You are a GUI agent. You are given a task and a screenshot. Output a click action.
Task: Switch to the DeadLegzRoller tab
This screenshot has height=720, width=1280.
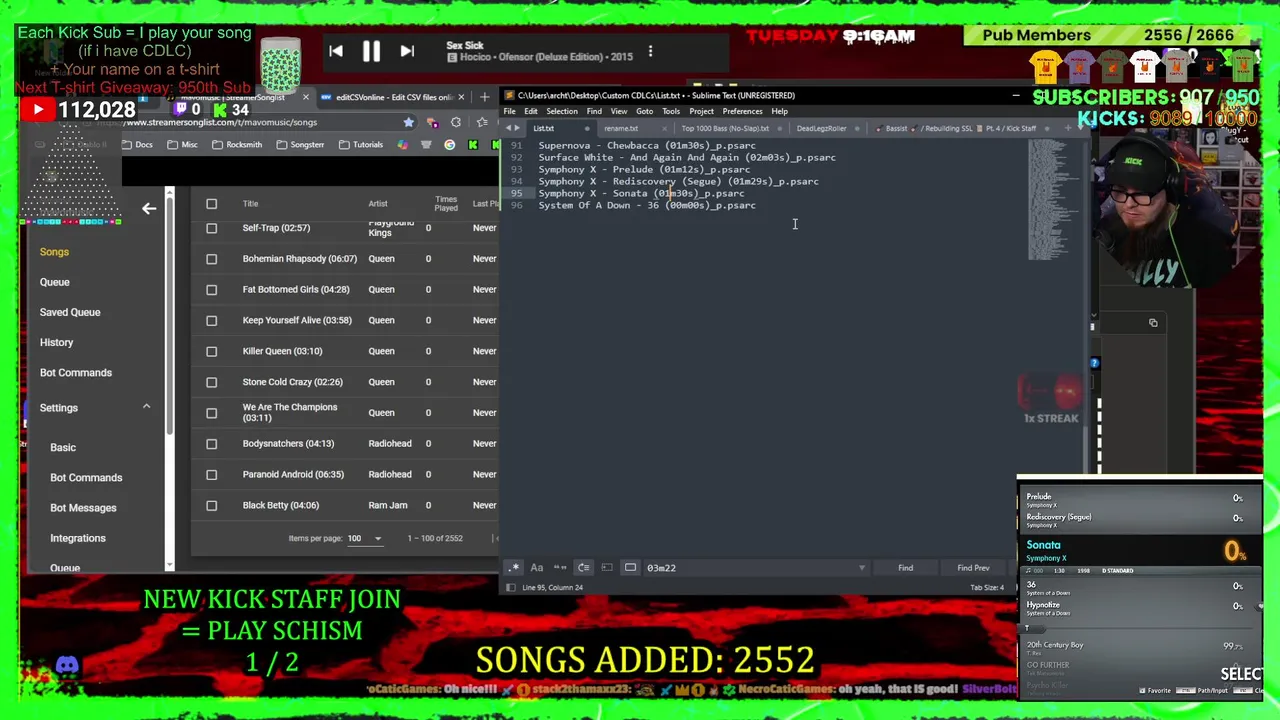point(822,128)
